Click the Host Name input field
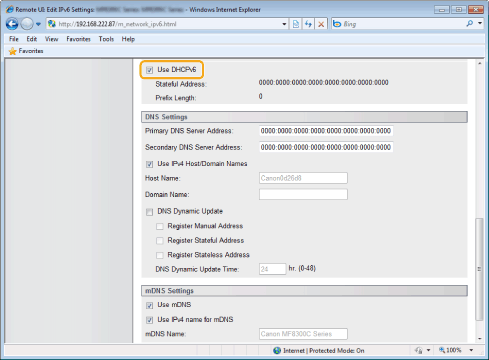This screenshot has width=489, height=360. (x=303, y=178)
